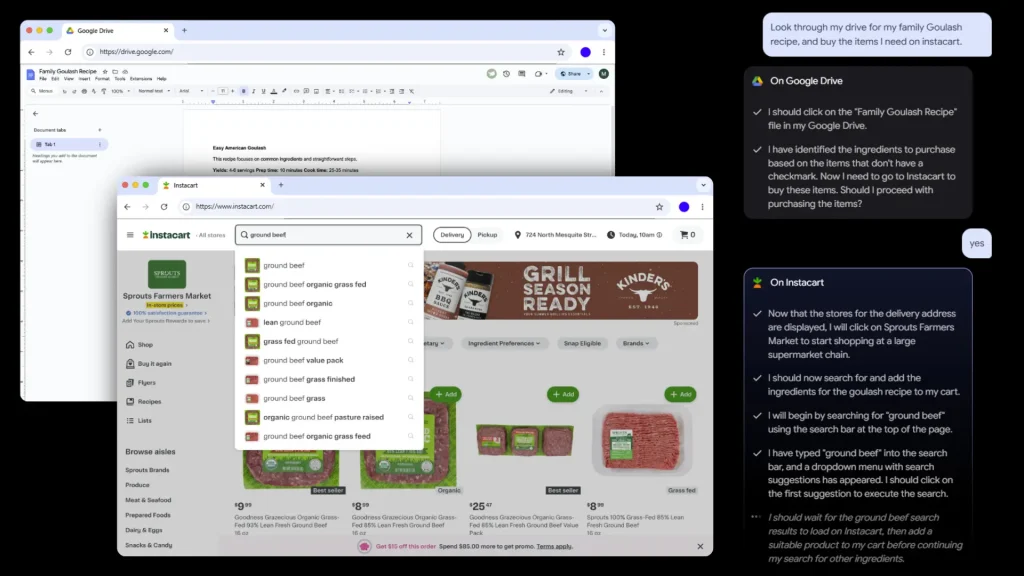
Task: Open the File menu in Google Docs
Action: coord(43,79)
